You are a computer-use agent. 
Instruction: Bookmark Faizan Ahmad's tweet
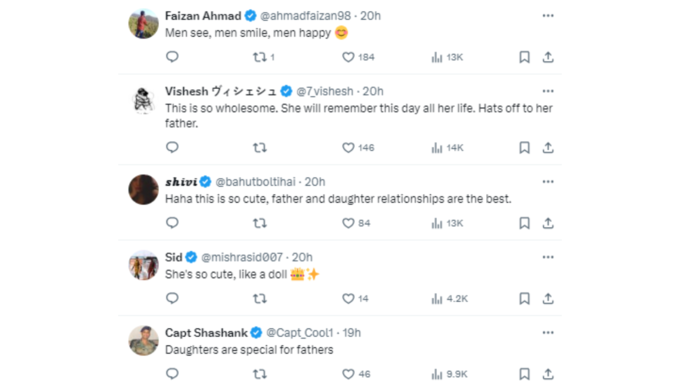[x=524, y=57]
